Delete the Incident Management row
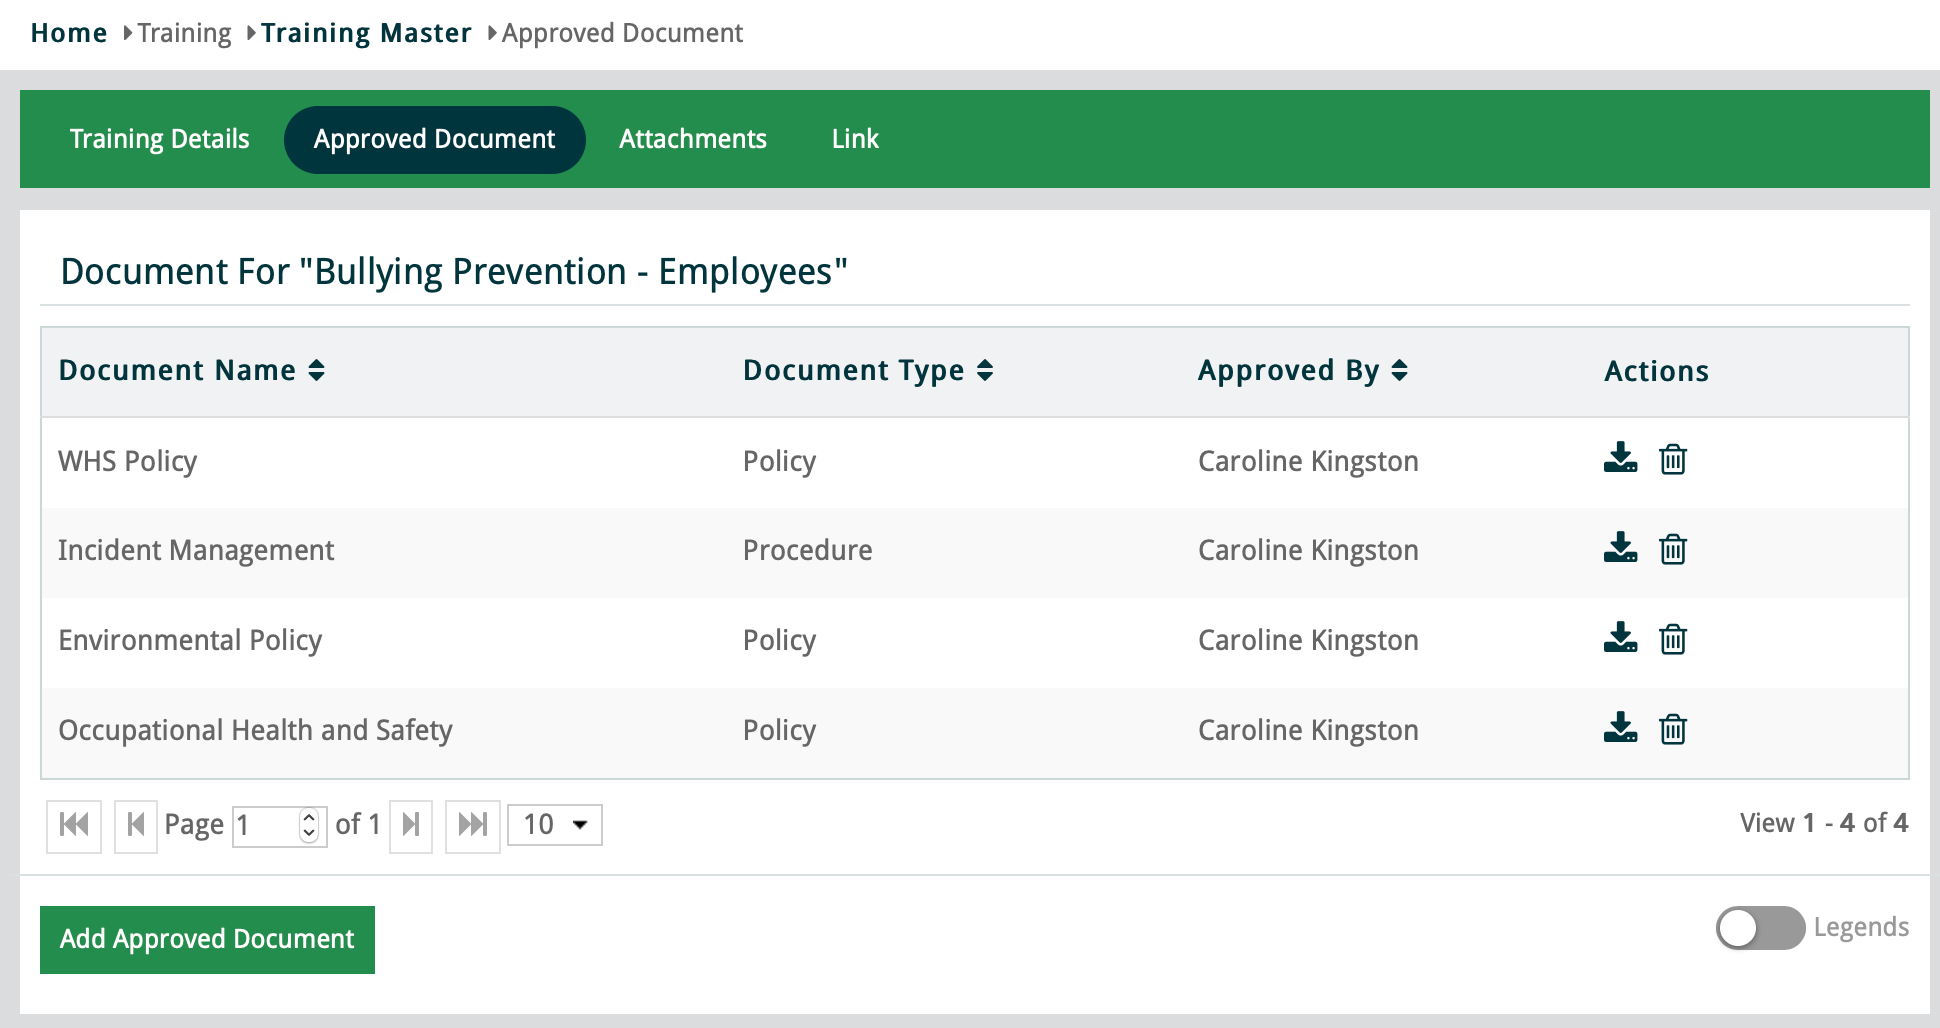The image size is (1940, 1028). [1673, 550]
